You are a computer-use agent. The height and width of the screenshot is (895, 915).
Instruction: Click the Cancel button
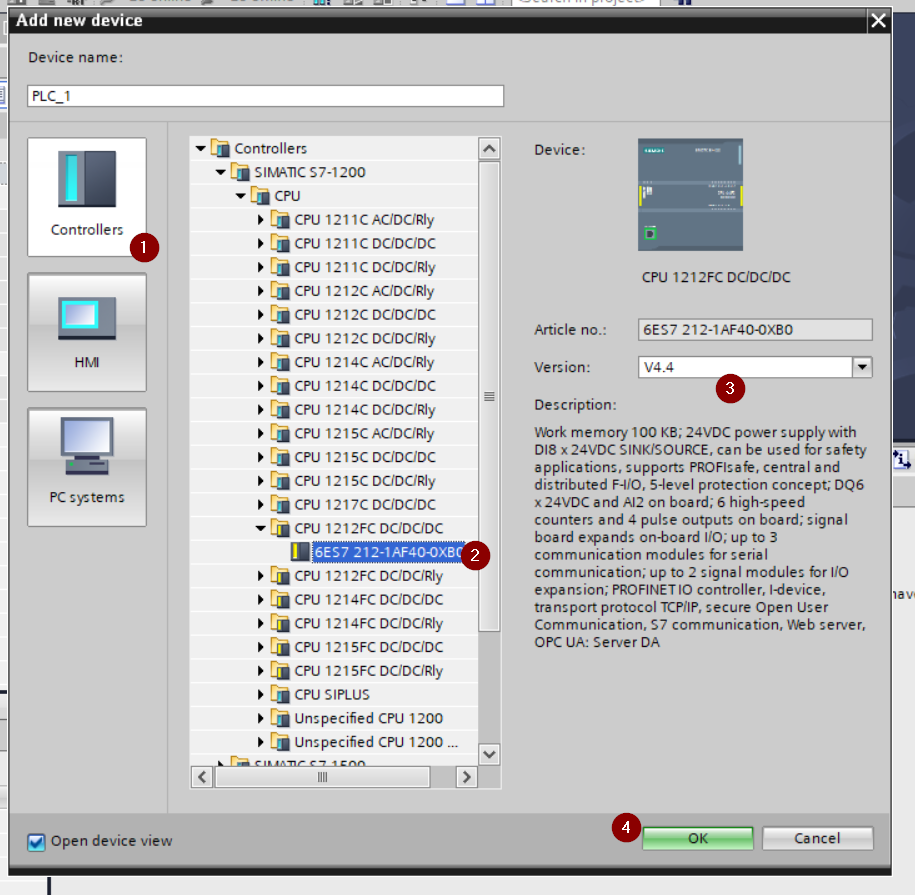pyautogui.click(x=818, y=838)
